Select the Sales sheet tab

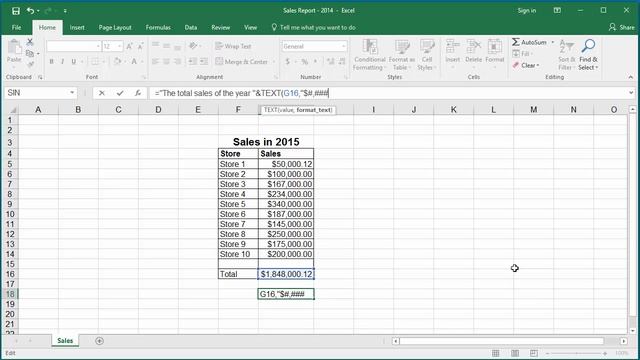(x=65, y=341)
